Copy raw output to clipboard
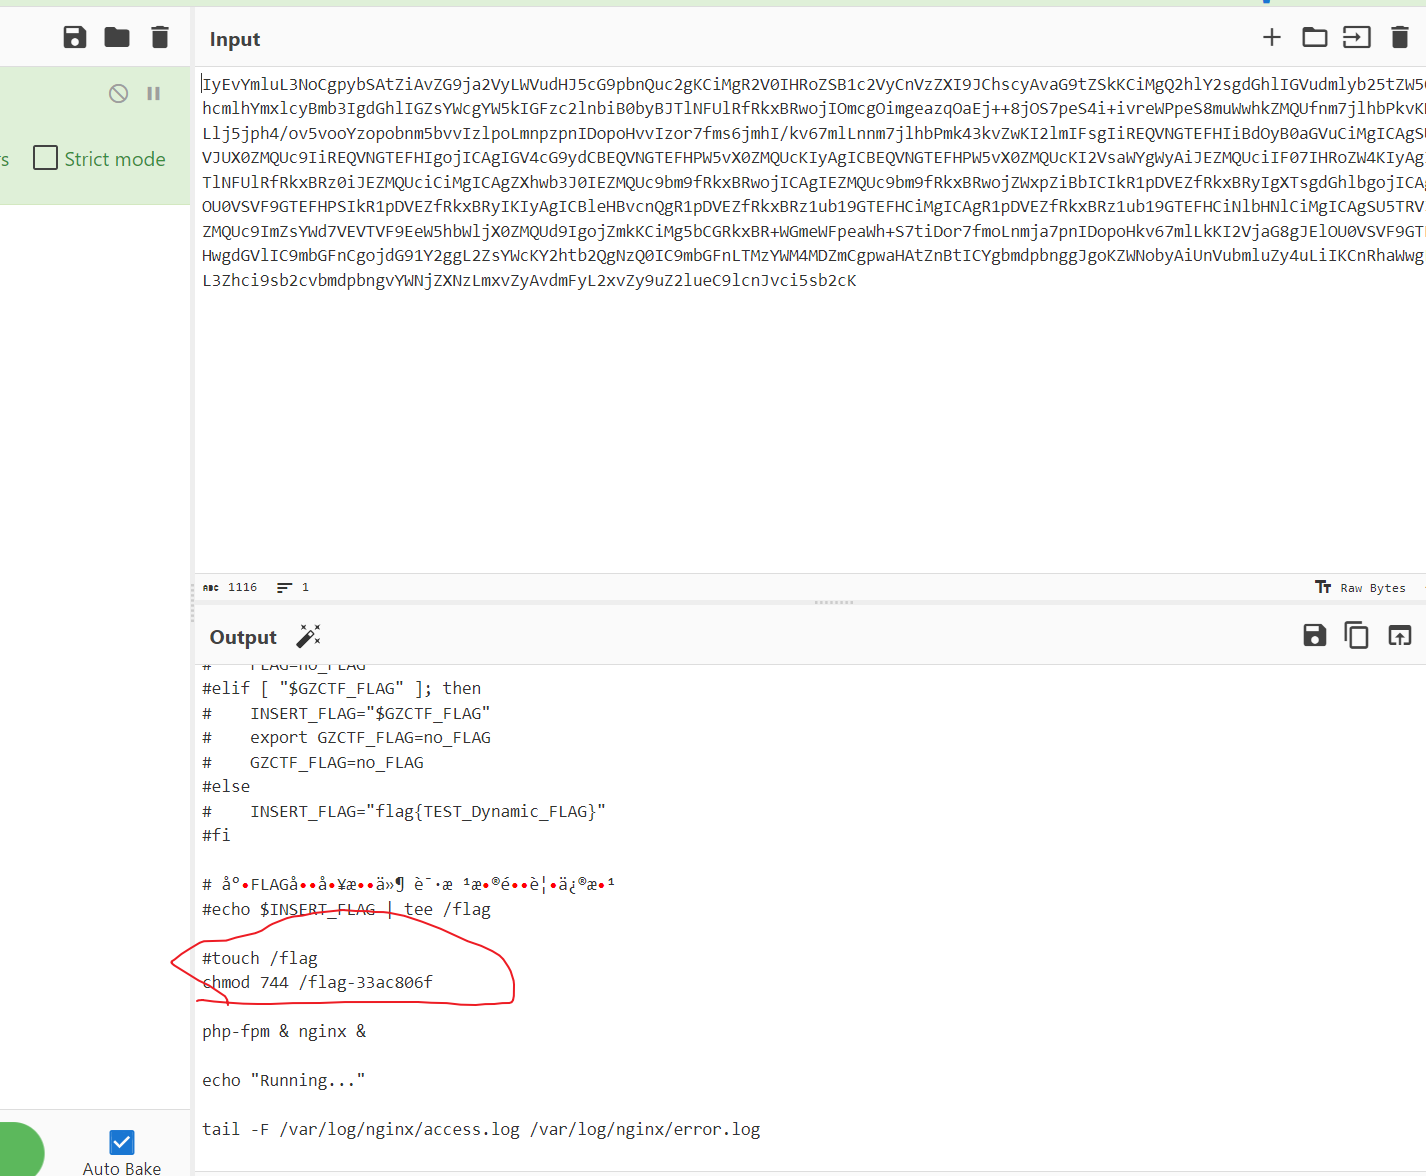Image resolution: width=1426 pixels, height=1176 pixels. click(x=1357, y=635)
